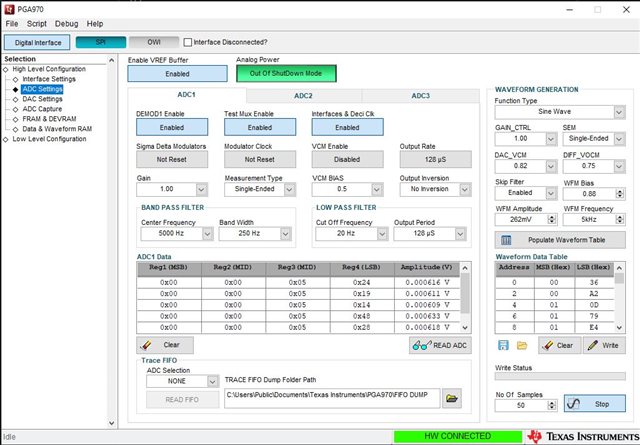Screen dimensions: 640x445
Task: Open the Help menu
Action: 95,24
